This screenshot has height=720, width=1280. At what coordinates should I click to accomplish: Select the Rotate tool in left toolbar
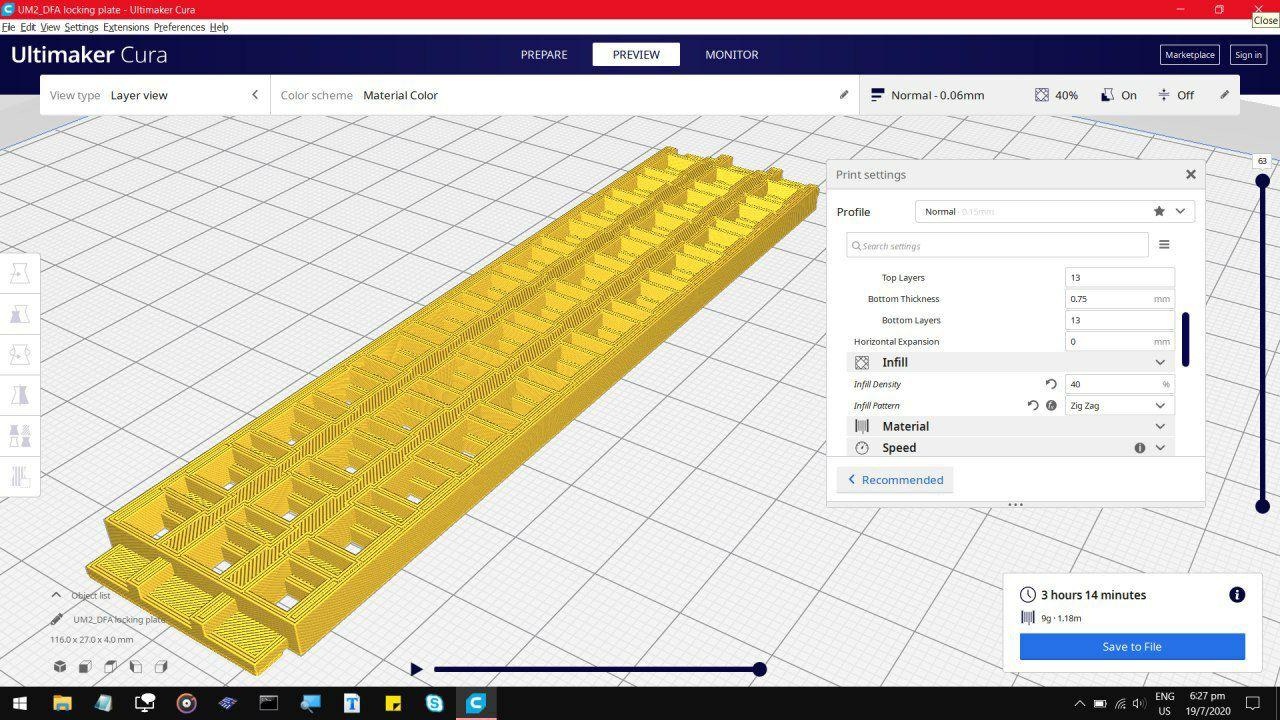pyautogui.click(x=19, y=355)
